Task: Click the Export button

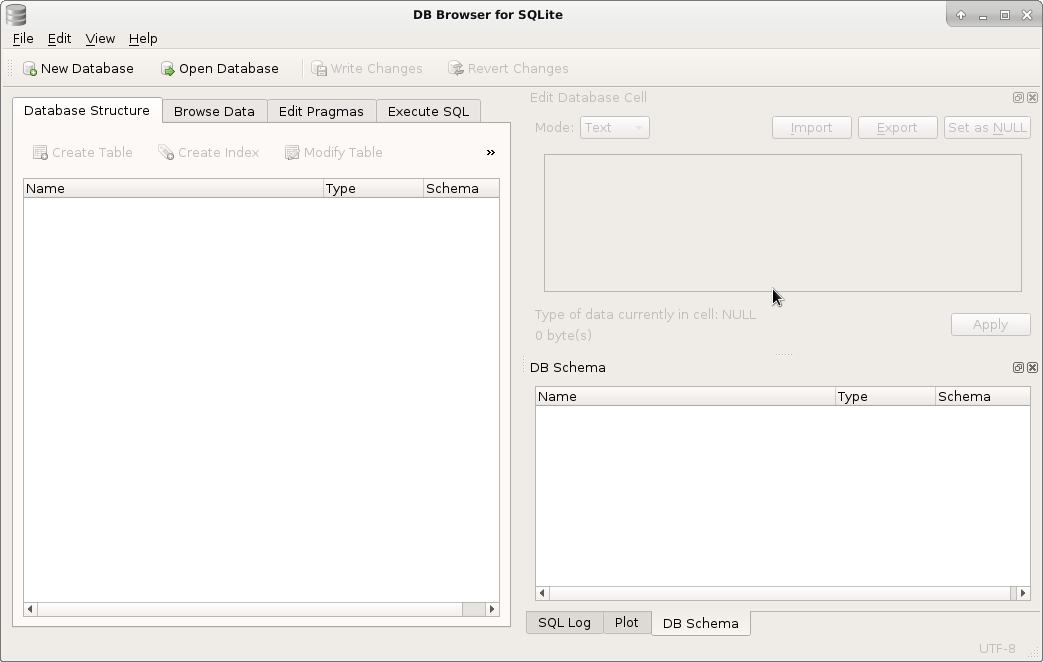Action: pos(897,128)
